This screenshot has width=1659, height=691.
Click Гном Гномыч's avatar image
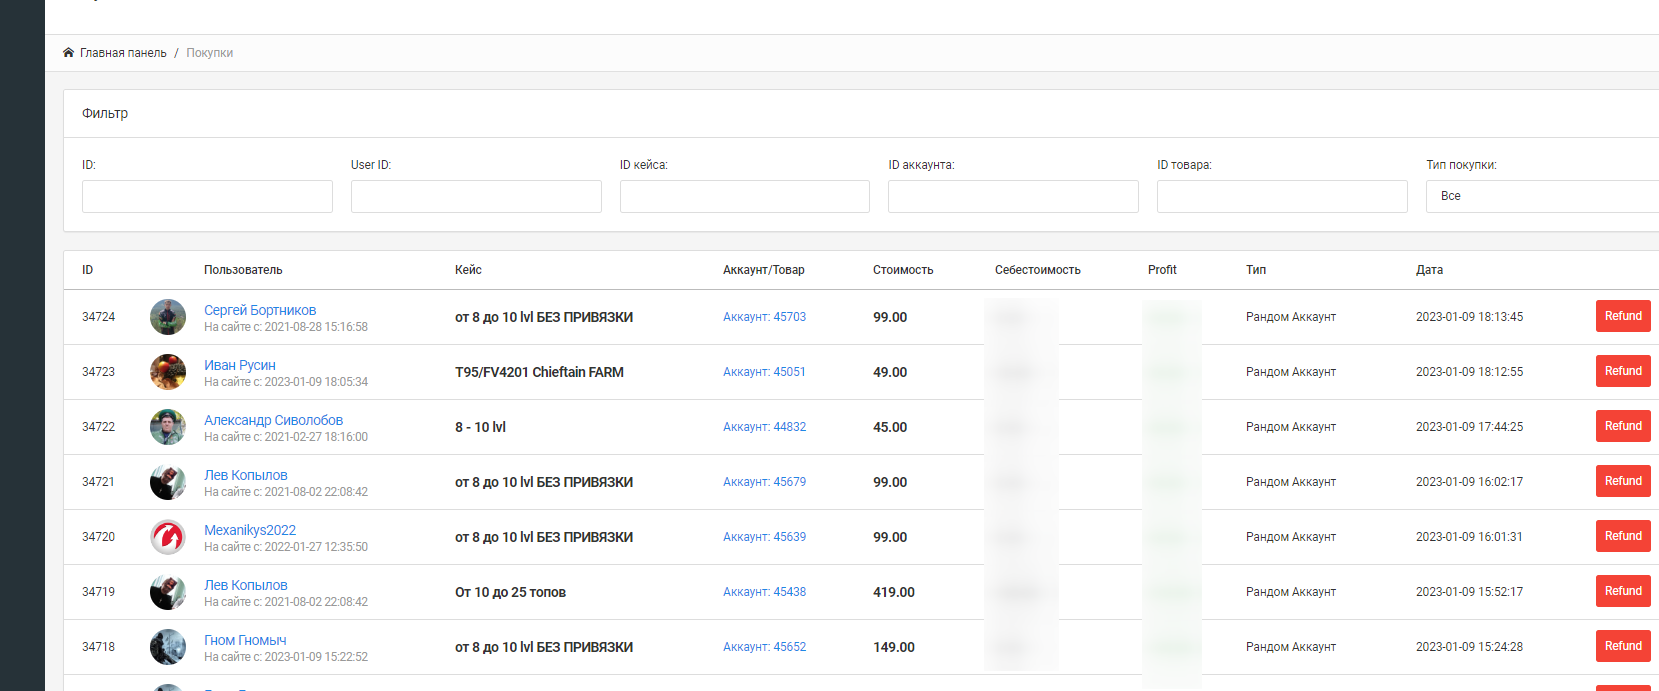point(168,647)
